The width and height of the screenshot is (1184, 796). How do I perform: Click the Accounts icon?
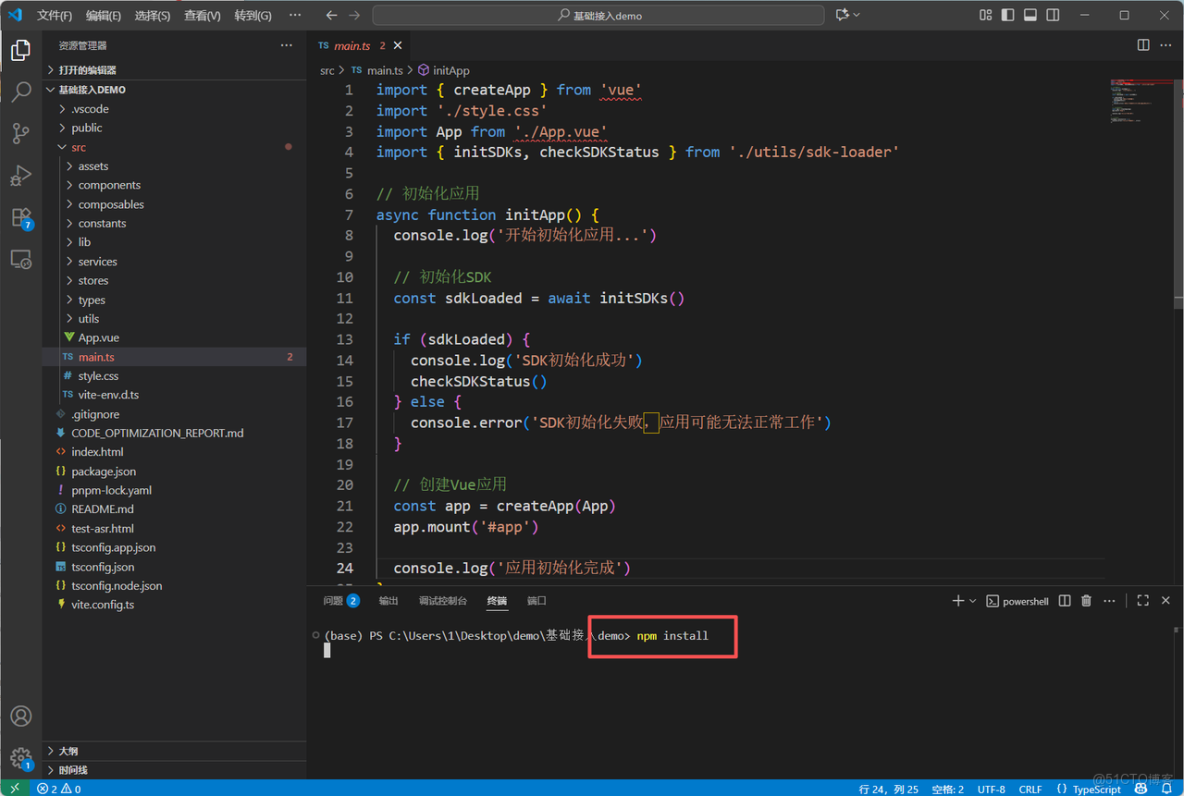pos(21,716)
